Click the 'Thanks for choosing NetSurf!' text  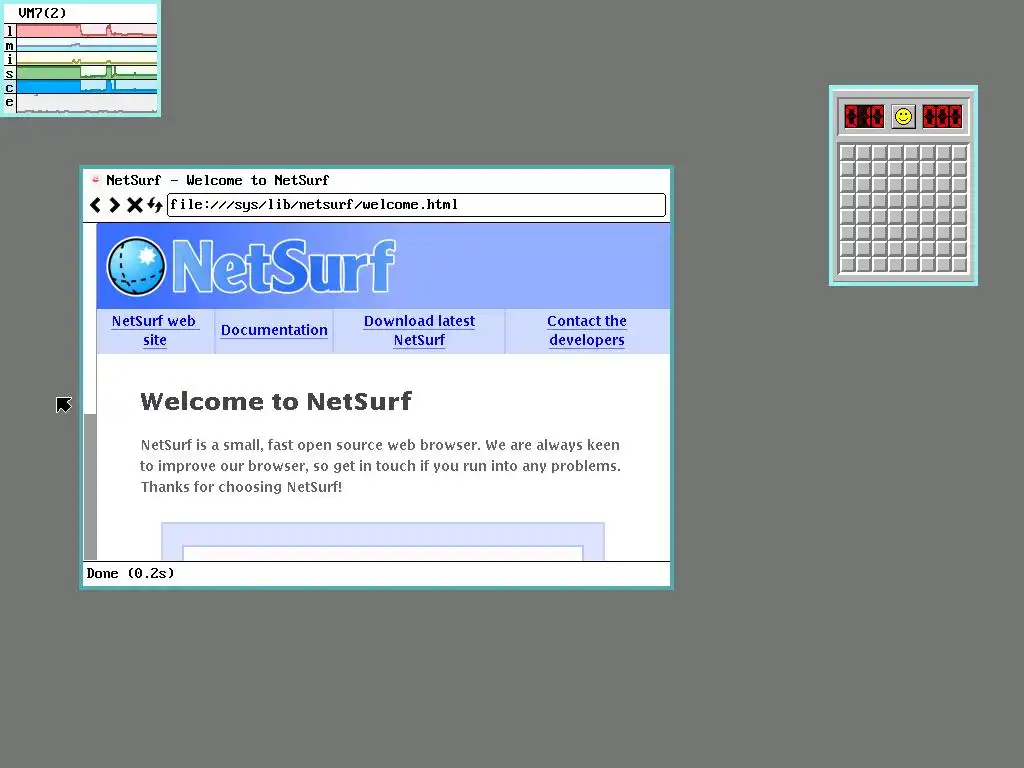[x=241, y=487]
